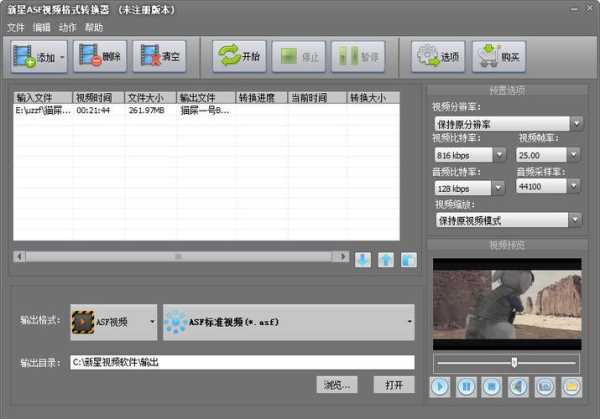This screenshot has height=419, width=600.
Task: Click the video preview thumbnail
Action: click(x=507, y=304)
